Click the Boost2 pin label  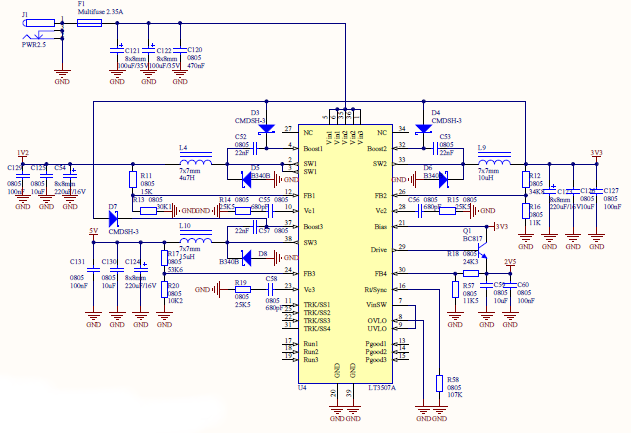(x=377, y=148)
